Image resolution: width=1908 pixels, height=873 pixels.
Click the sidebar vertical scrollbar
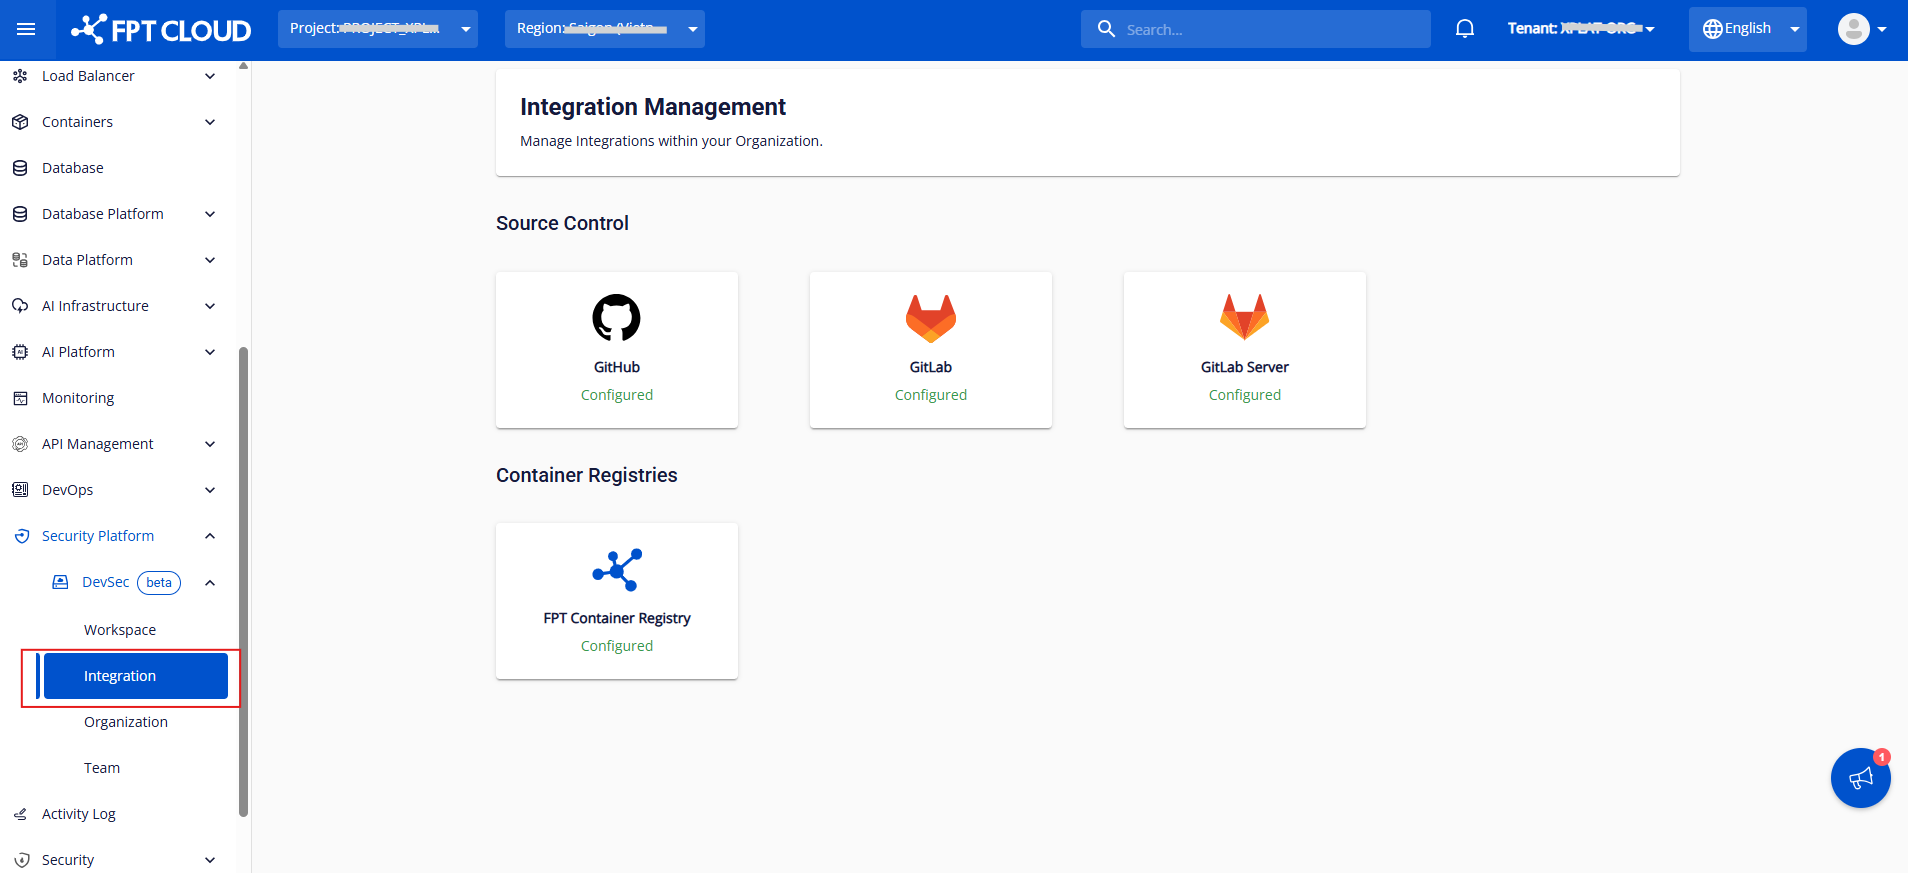(x=243, y=582)
